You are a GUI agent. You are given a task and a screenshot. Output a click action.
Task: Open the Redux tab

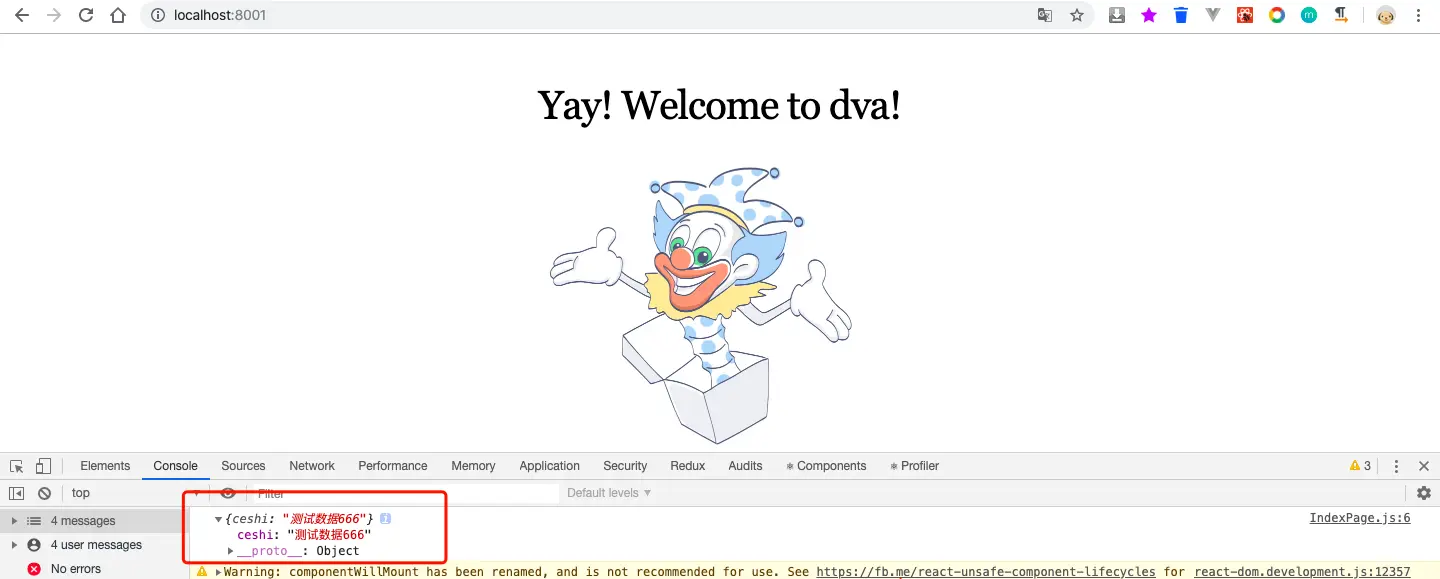688,466
